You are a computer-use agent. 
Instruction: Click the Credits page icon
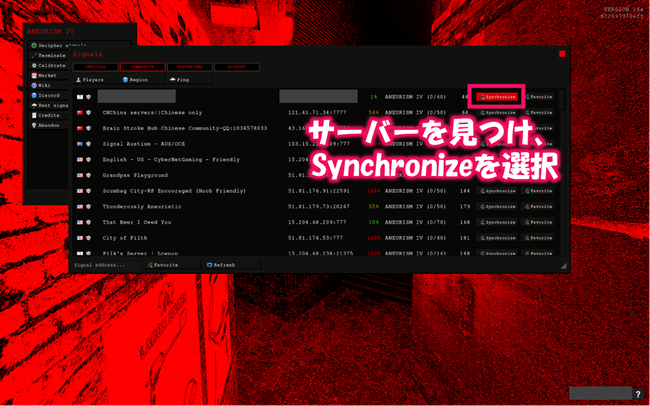34,115
